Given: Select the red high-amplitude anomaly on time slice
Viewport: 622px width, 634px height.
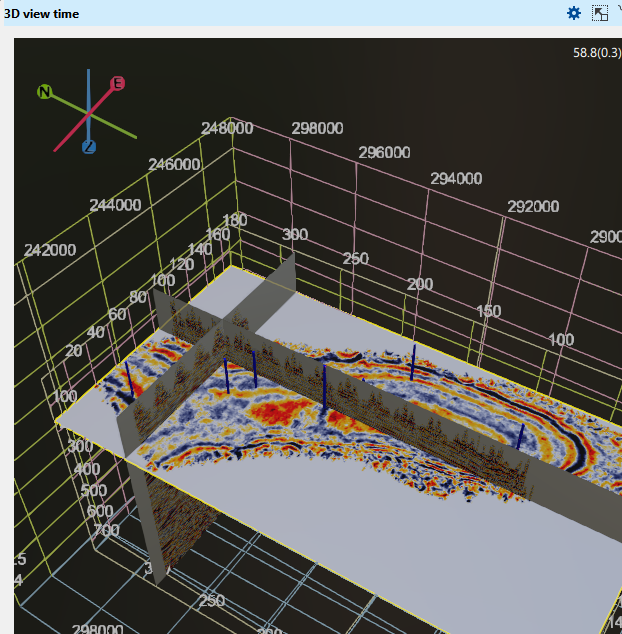Looking at the screenshot, I should tap(279, 412).
